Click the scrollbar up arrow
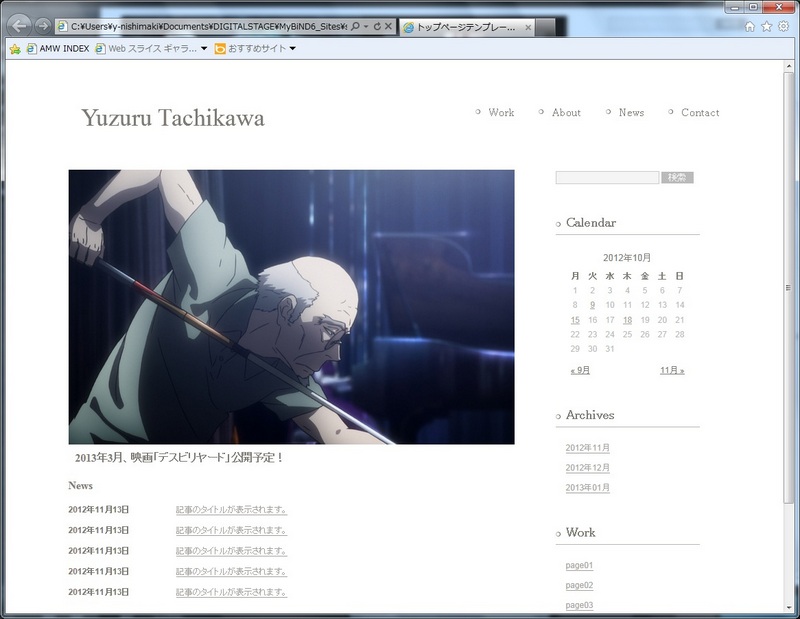The width and height of the screenshot is (800, 619). pos(788,66)
